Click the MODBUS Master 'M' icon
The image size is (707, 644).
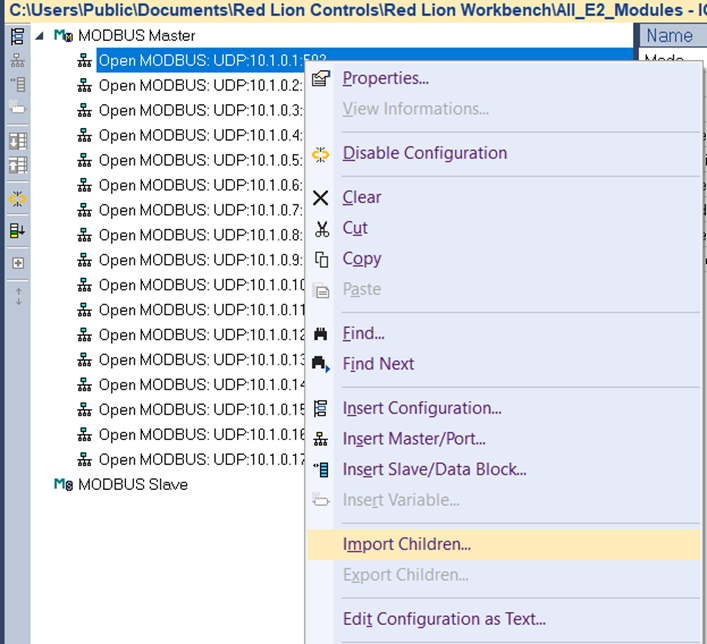(x=63, y=36)
